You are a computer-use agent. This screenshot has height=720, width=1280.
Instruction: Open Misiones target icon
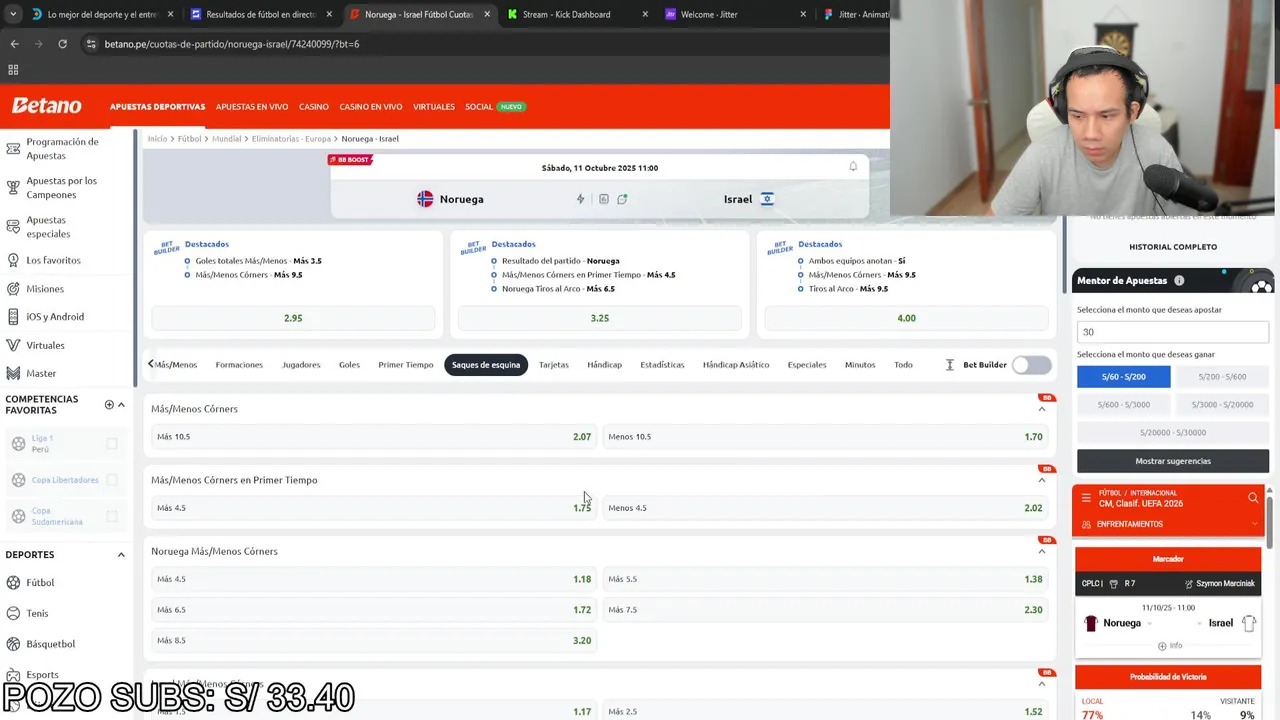click(13, 289)
